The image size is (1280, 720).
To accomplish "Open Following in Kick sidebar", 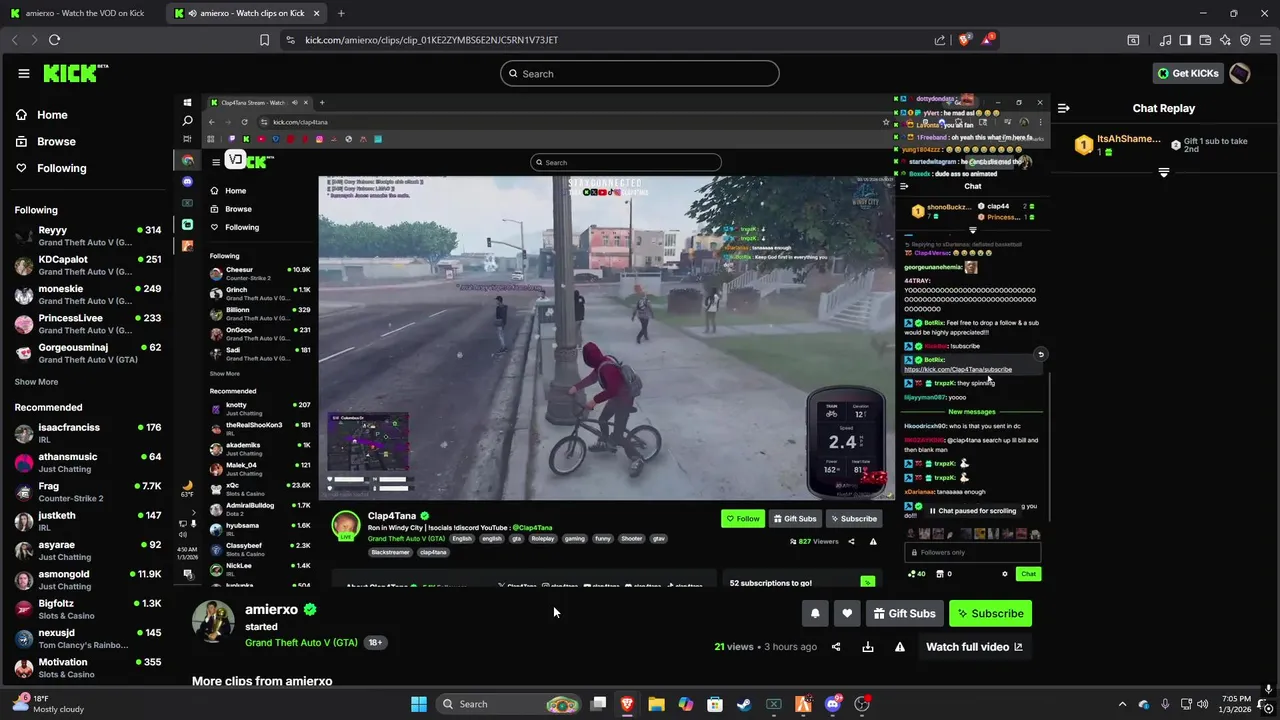I will coord(51,168).
